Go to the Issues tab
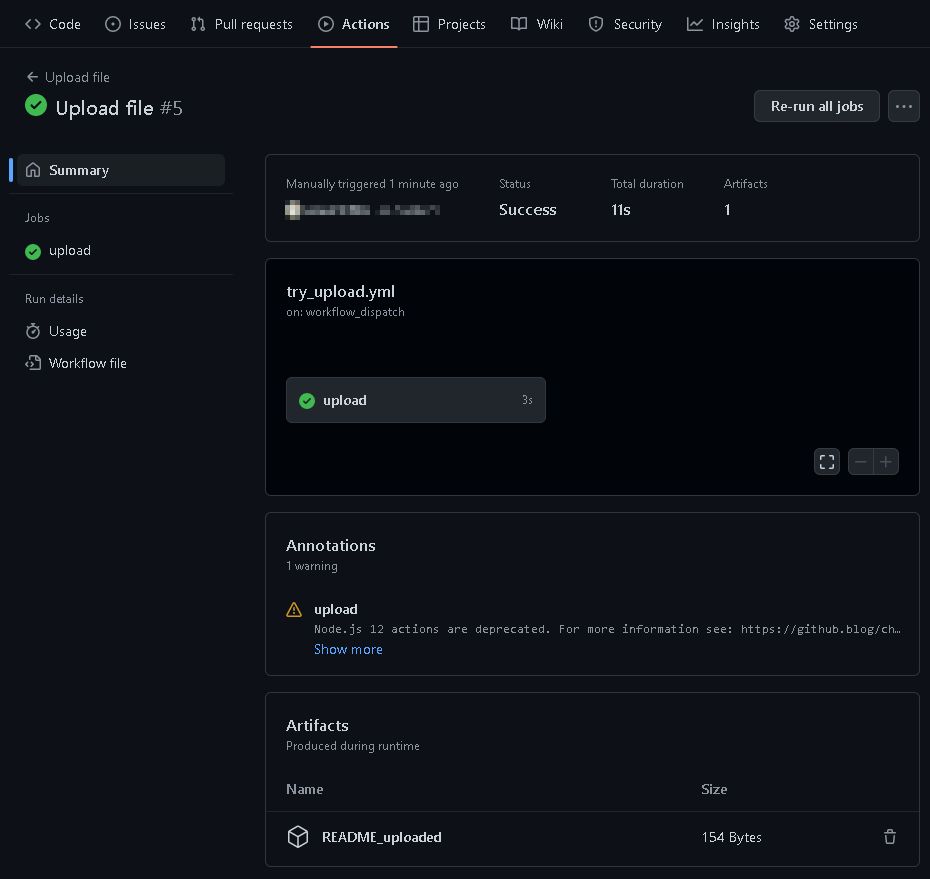Screen dimensions: 930x879 point(135,24)
